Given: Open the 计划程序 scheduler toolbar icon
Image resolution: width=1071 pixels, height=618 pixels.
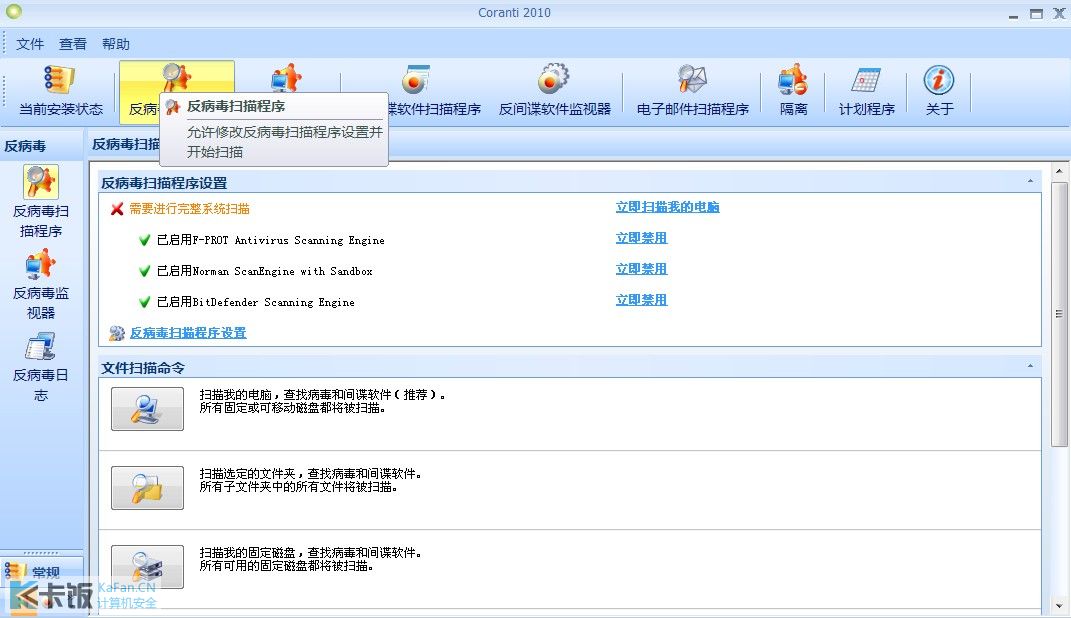Looking at the screenshot, I should (866, 91).
